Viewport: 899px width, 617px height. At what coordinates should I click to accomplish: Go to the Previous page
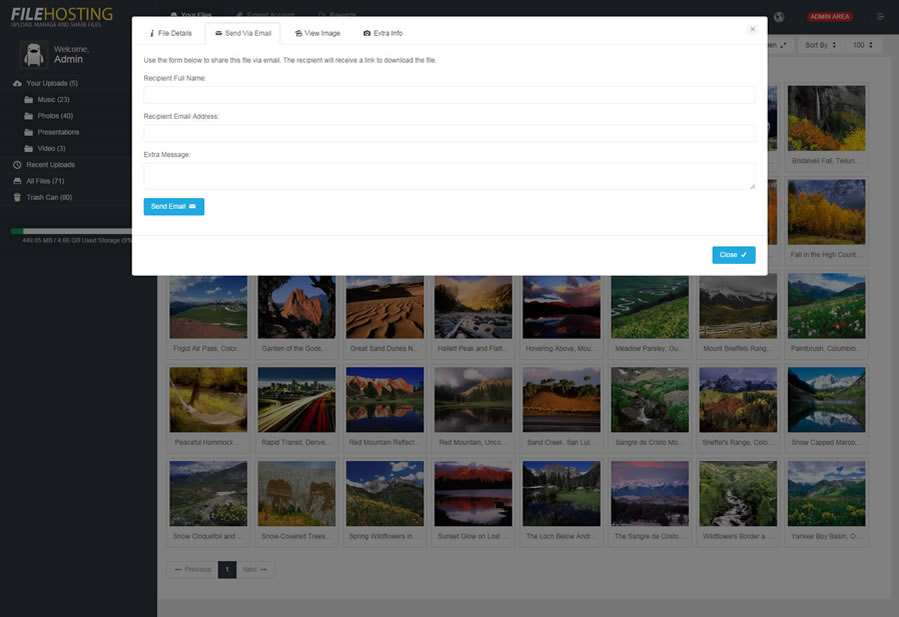192,569
